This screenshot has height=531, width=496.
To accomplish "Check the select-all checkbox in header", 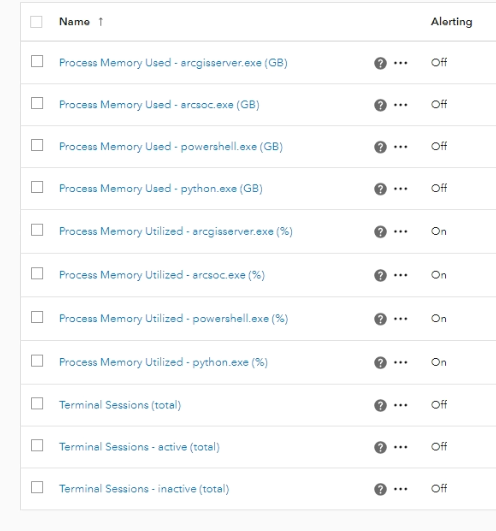I will [36, 22].
